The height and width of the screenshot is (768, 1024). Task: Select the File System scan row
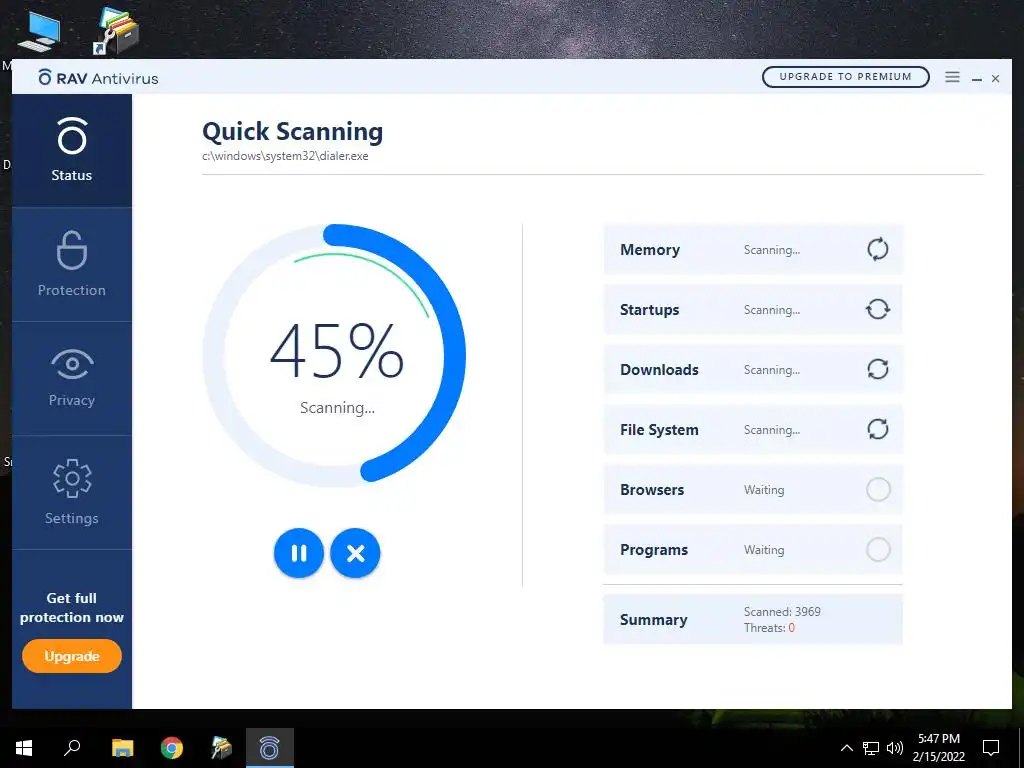pos(753,430)
